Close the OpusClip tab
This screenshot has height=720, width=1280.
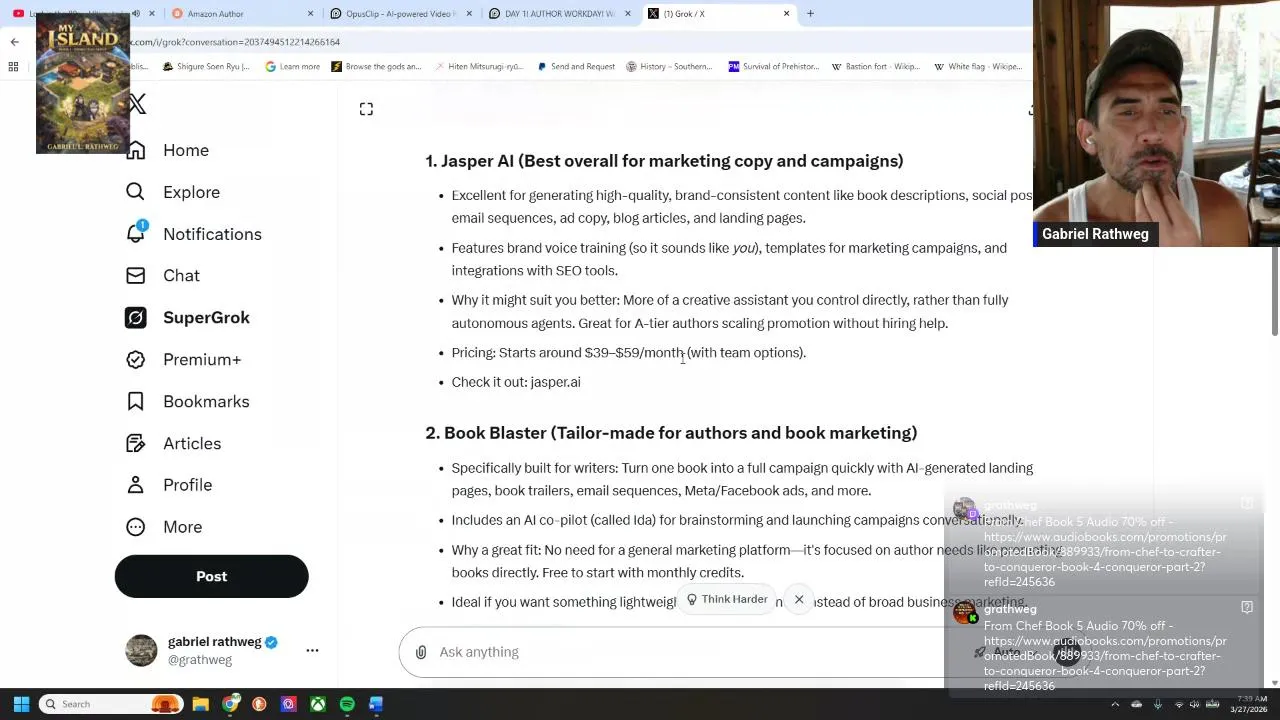tap(468, 14)
